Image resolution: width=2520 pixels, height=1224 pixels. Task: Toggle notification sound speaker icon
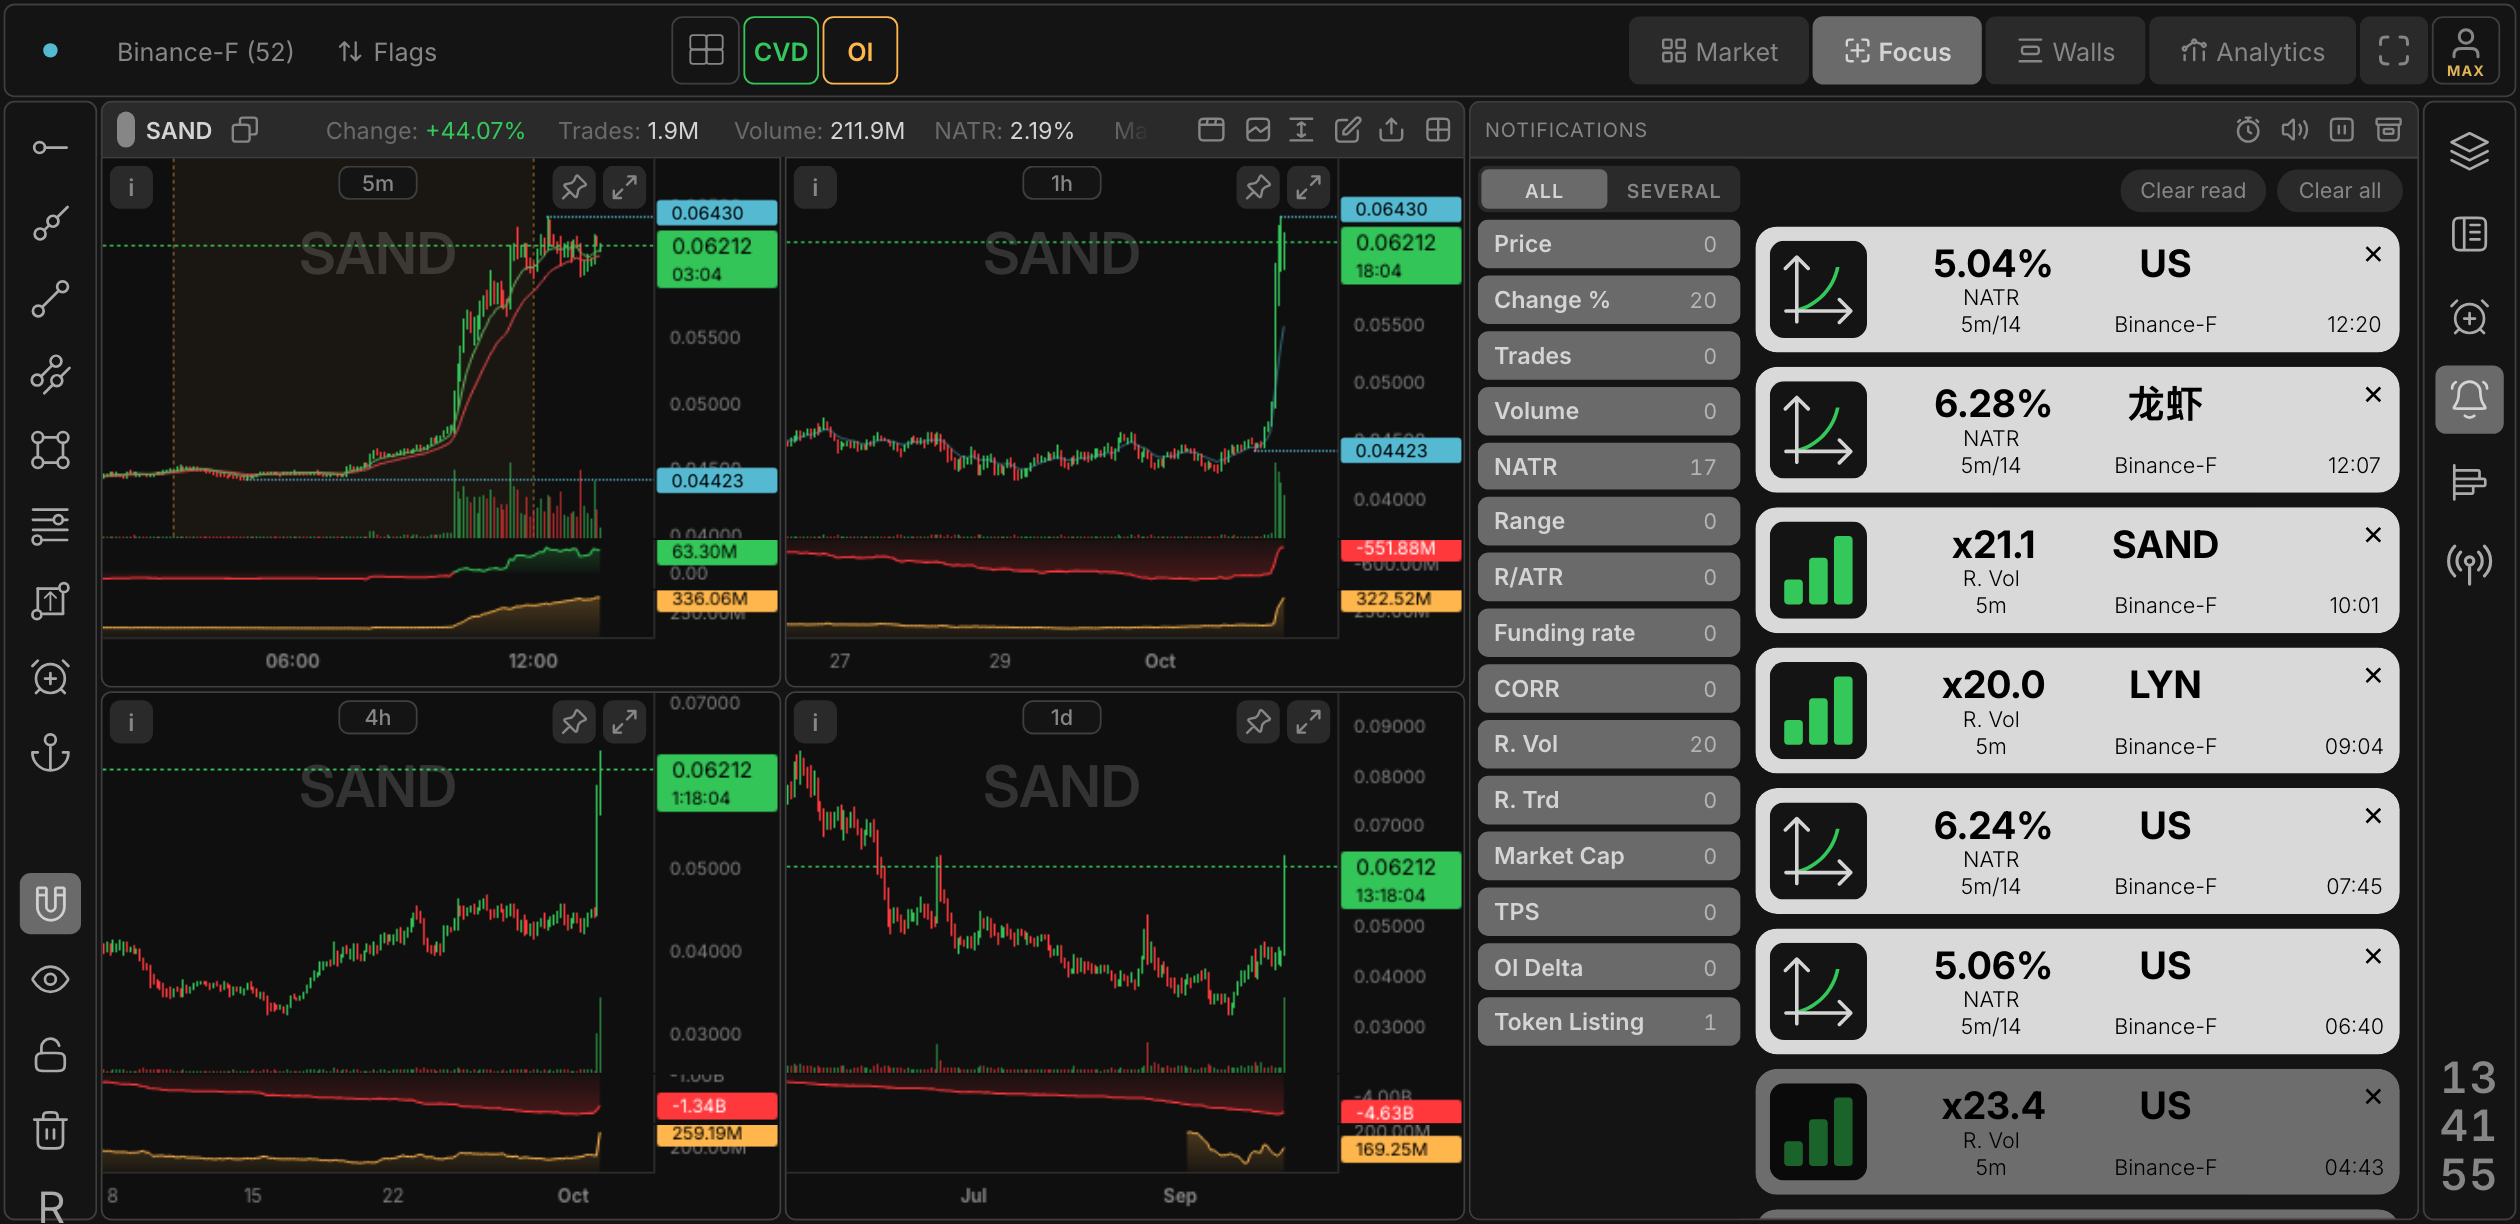point(2295,129)
